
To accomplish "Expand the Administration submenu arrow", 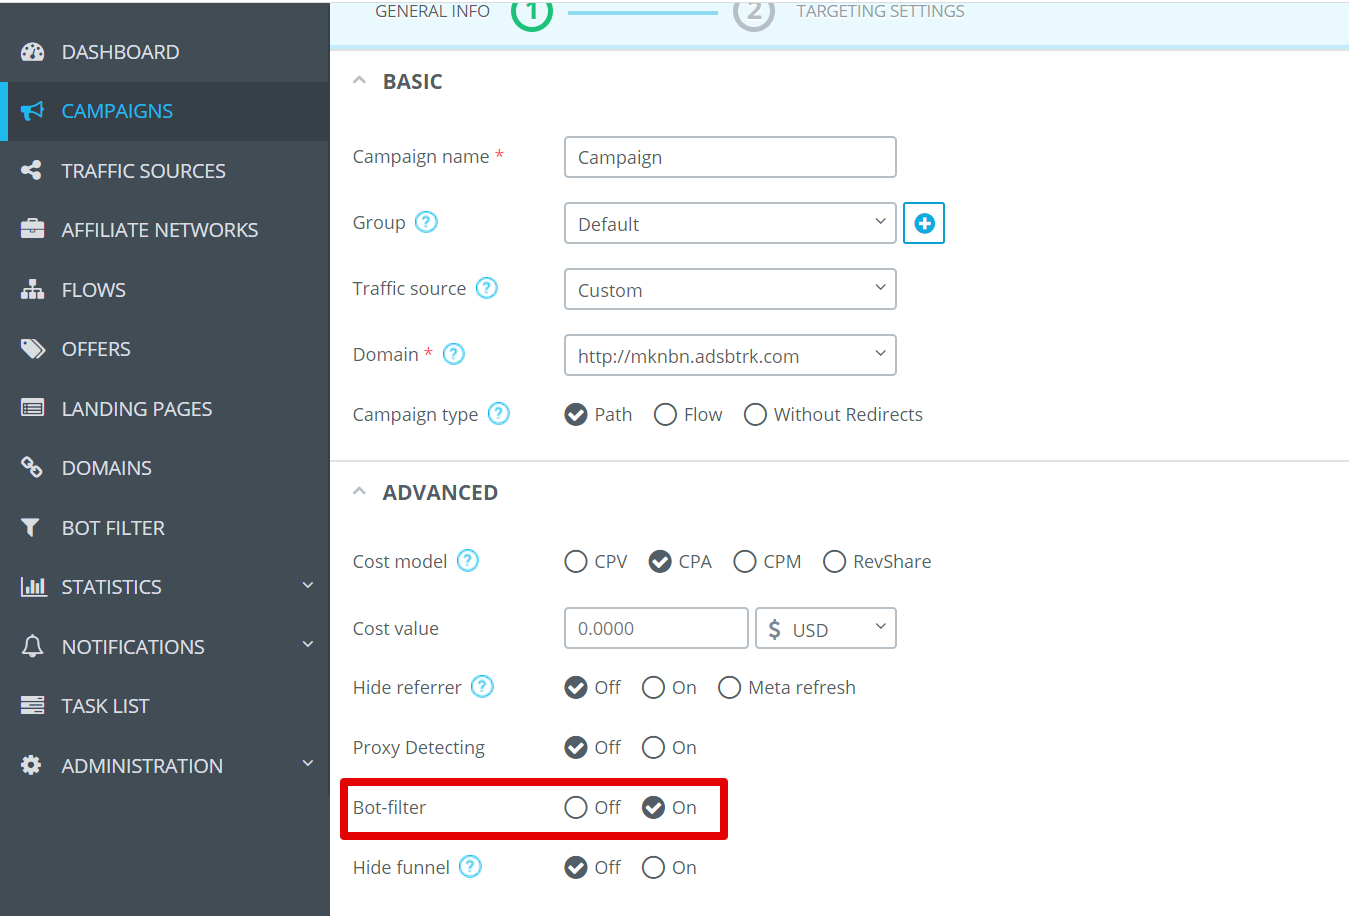I will click(308, 764).
